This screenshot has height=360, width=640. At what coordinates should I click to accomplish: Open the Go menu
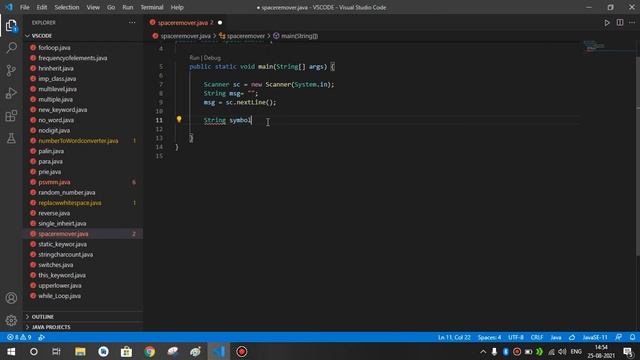(111, 7)
